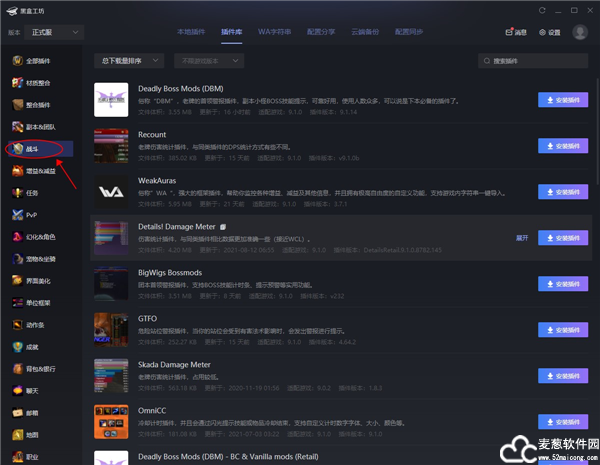Select the 战斗 combat category

click(x=40, y=149)
